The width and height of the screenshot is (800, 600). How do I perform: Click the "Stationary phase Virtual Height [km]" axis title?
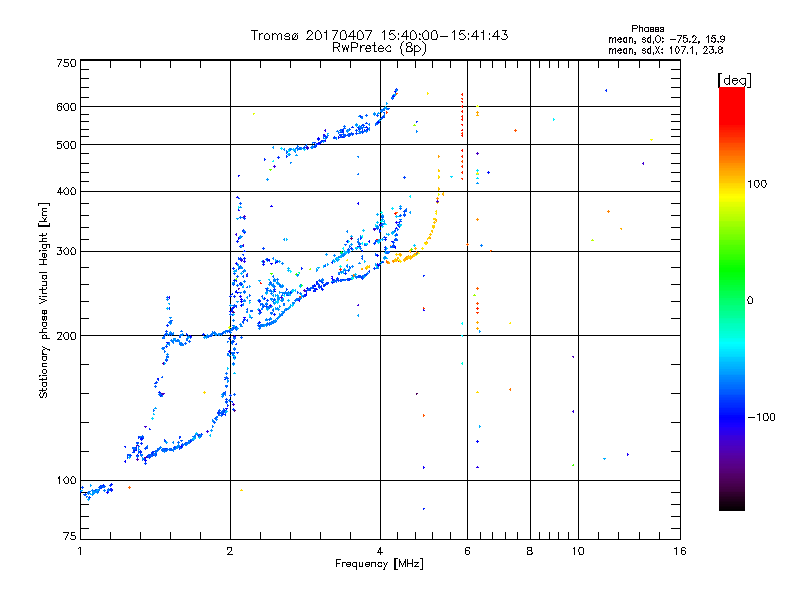click(43, 300)
